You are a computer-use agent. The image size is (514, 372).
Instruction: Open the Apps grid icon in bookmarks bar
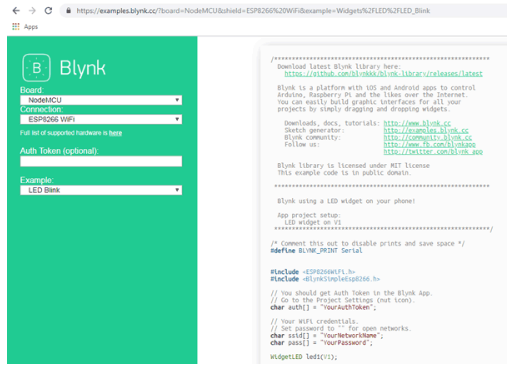point(16,27)
